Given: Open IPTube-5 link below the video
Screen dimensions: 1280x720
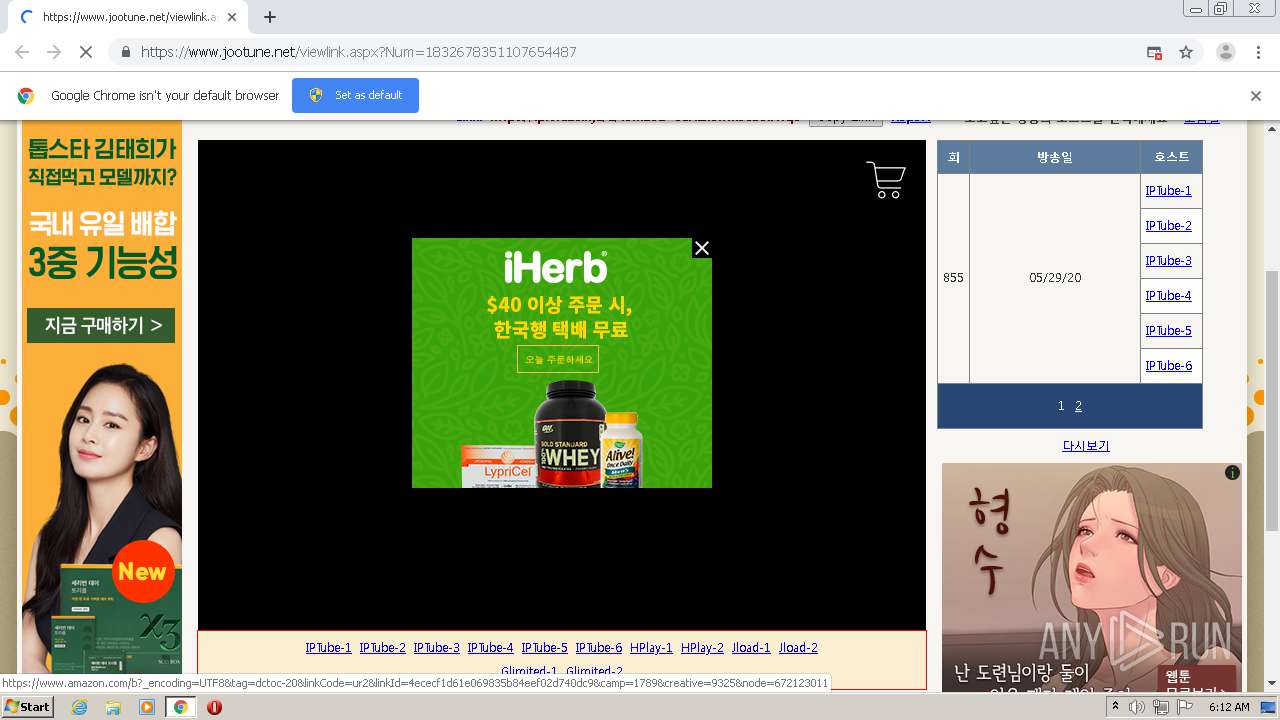Looking at the screenshot, I should [x=544, y=648].
